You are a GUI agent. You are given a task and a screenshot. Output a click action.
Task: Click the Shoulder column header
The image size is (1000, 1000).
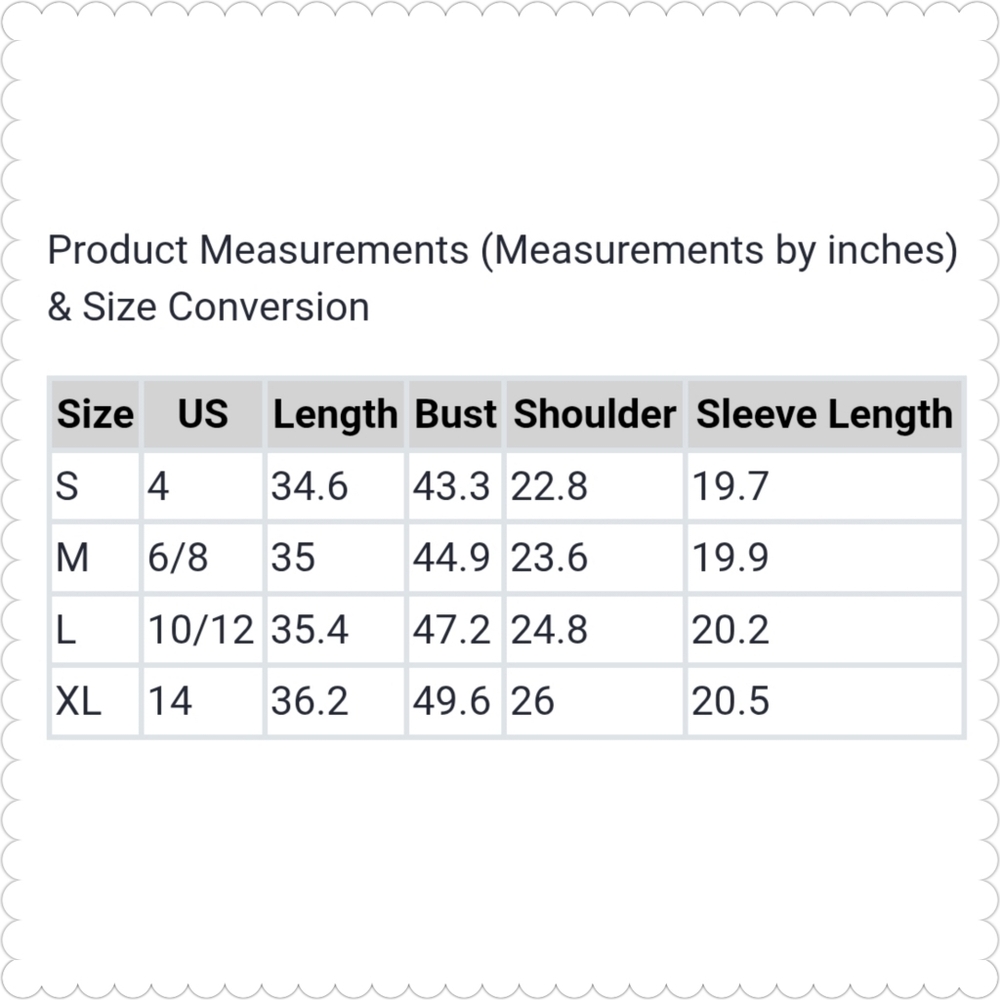coord(595,414)
